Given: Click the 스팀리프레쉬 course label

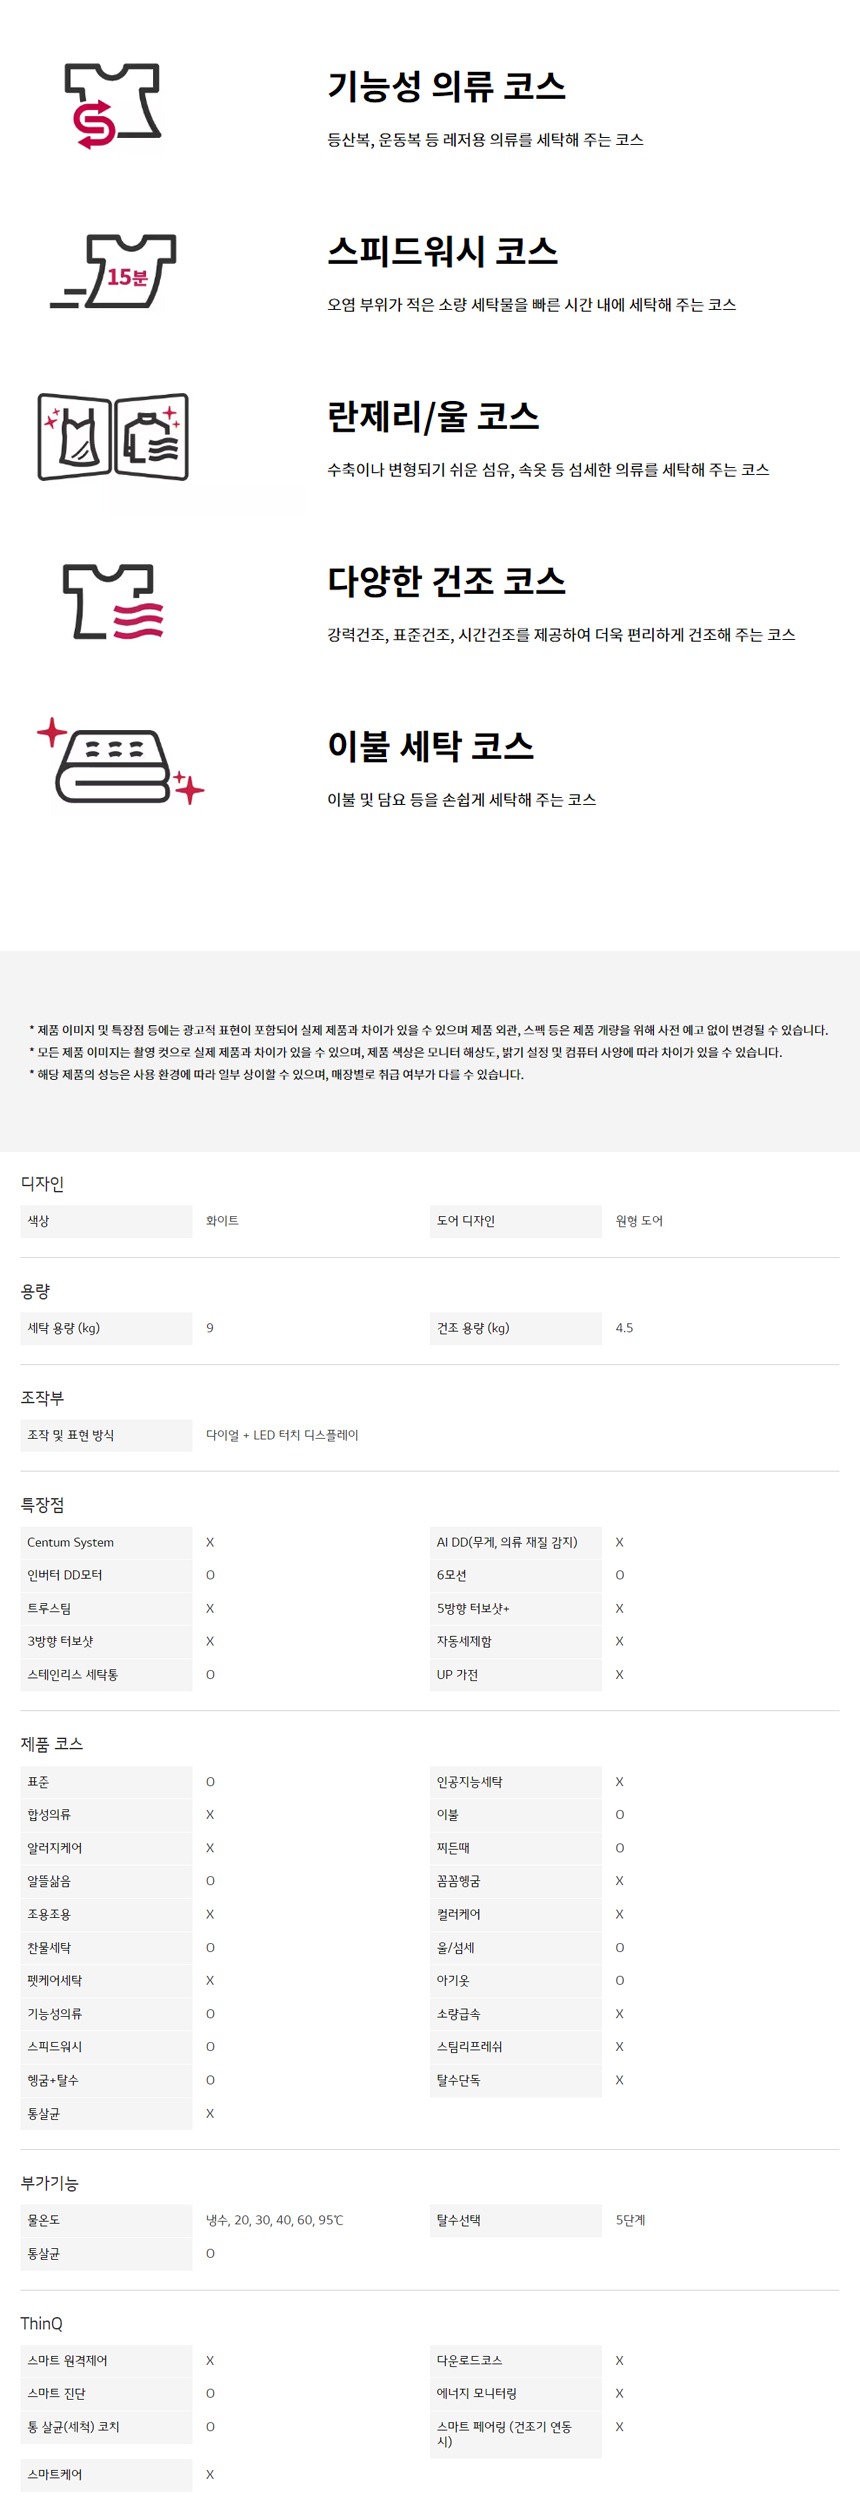Looking at the screenshot, I should point(516,2047).
